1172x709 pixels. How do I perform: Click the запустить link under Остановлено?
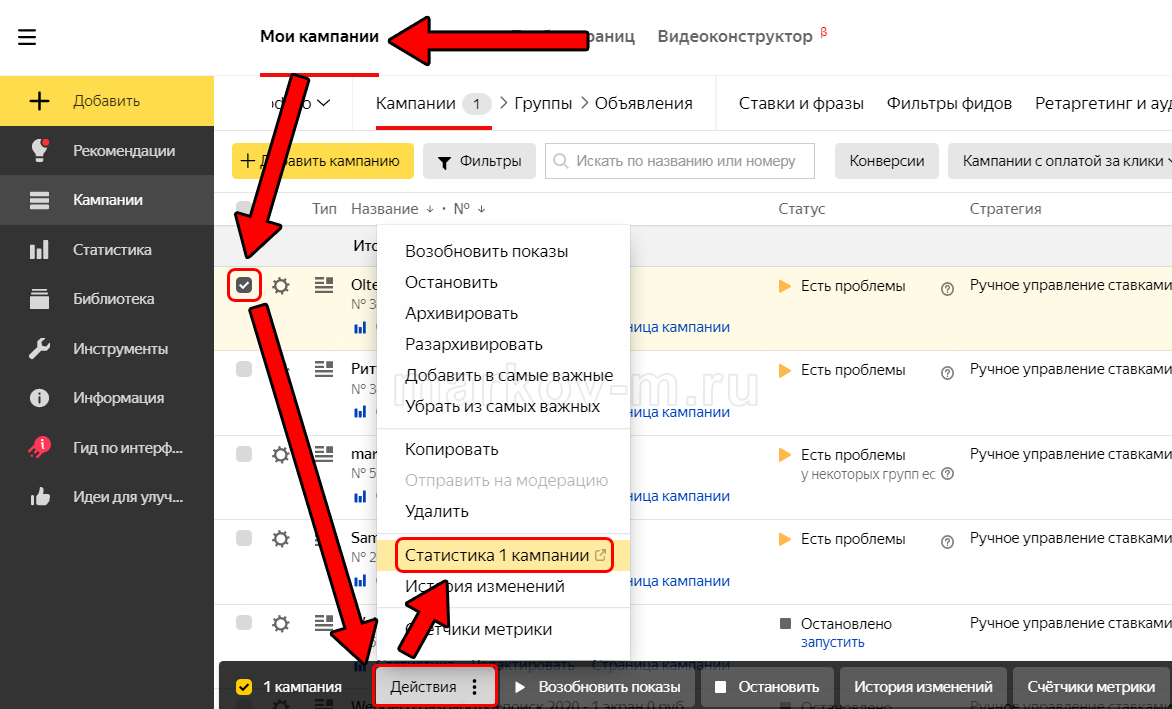tap(832, 642)
